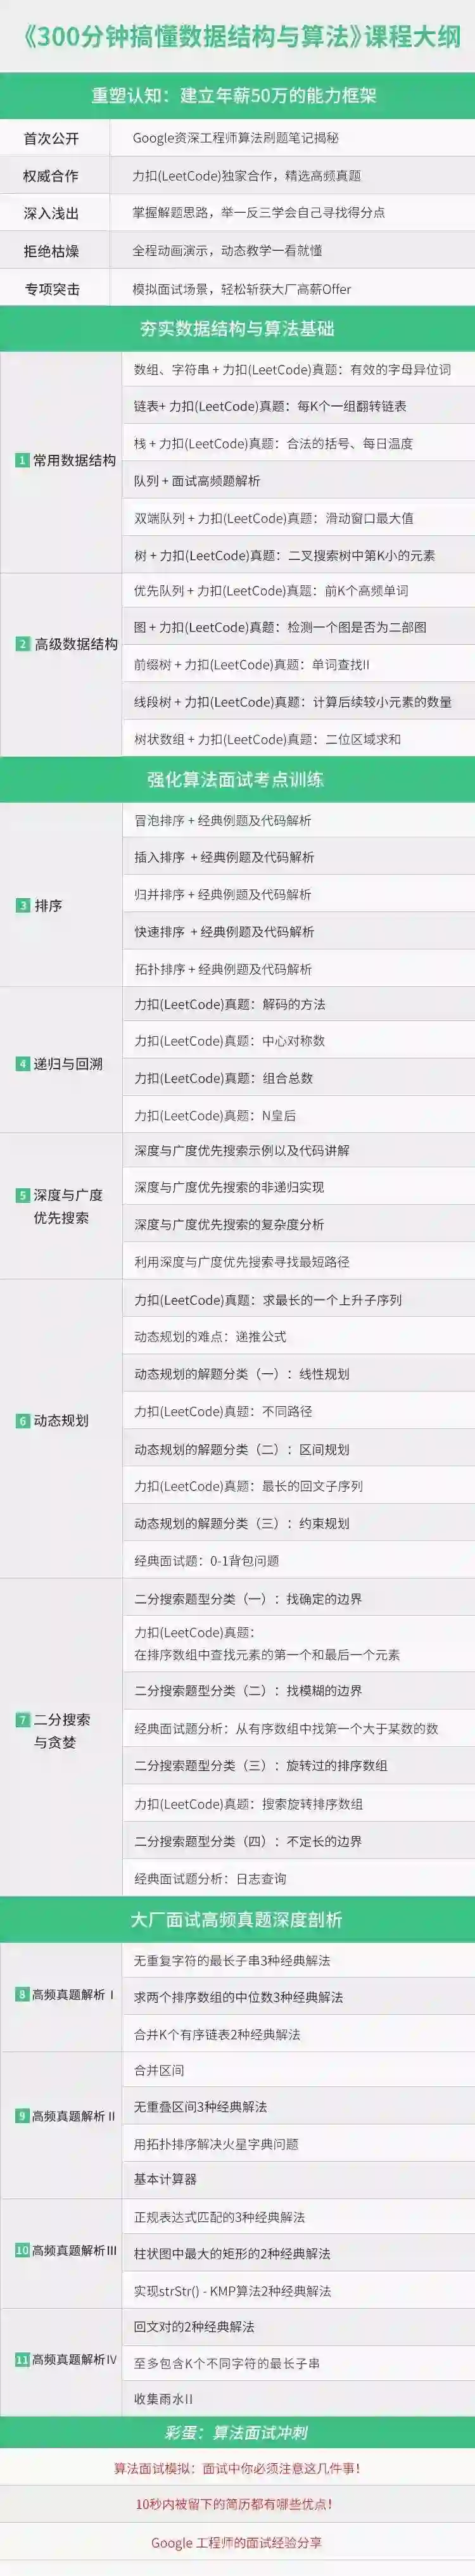Click the 彩蛋：算法面试冲刺 banner
Screen dimensions: 475x2576
237,2432
